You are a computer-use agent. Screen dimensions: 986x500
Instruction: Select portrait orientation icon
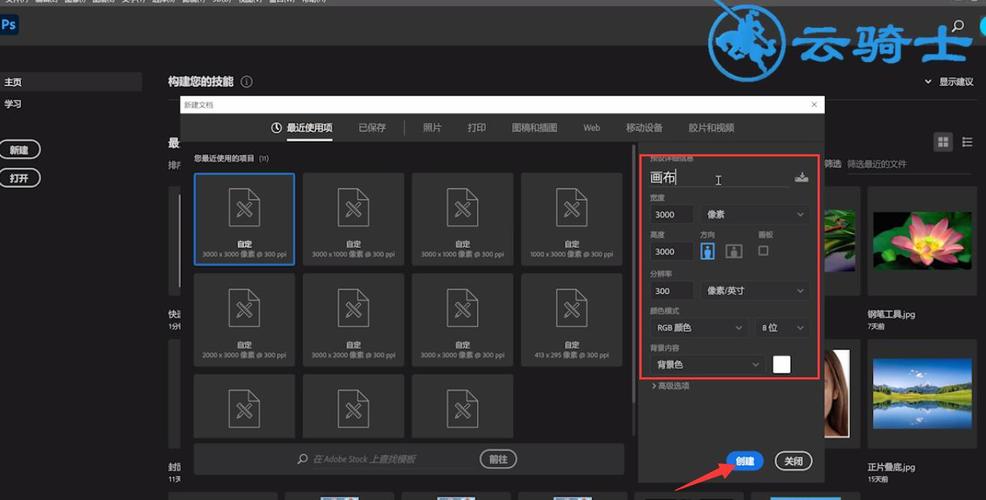(708, 251)
